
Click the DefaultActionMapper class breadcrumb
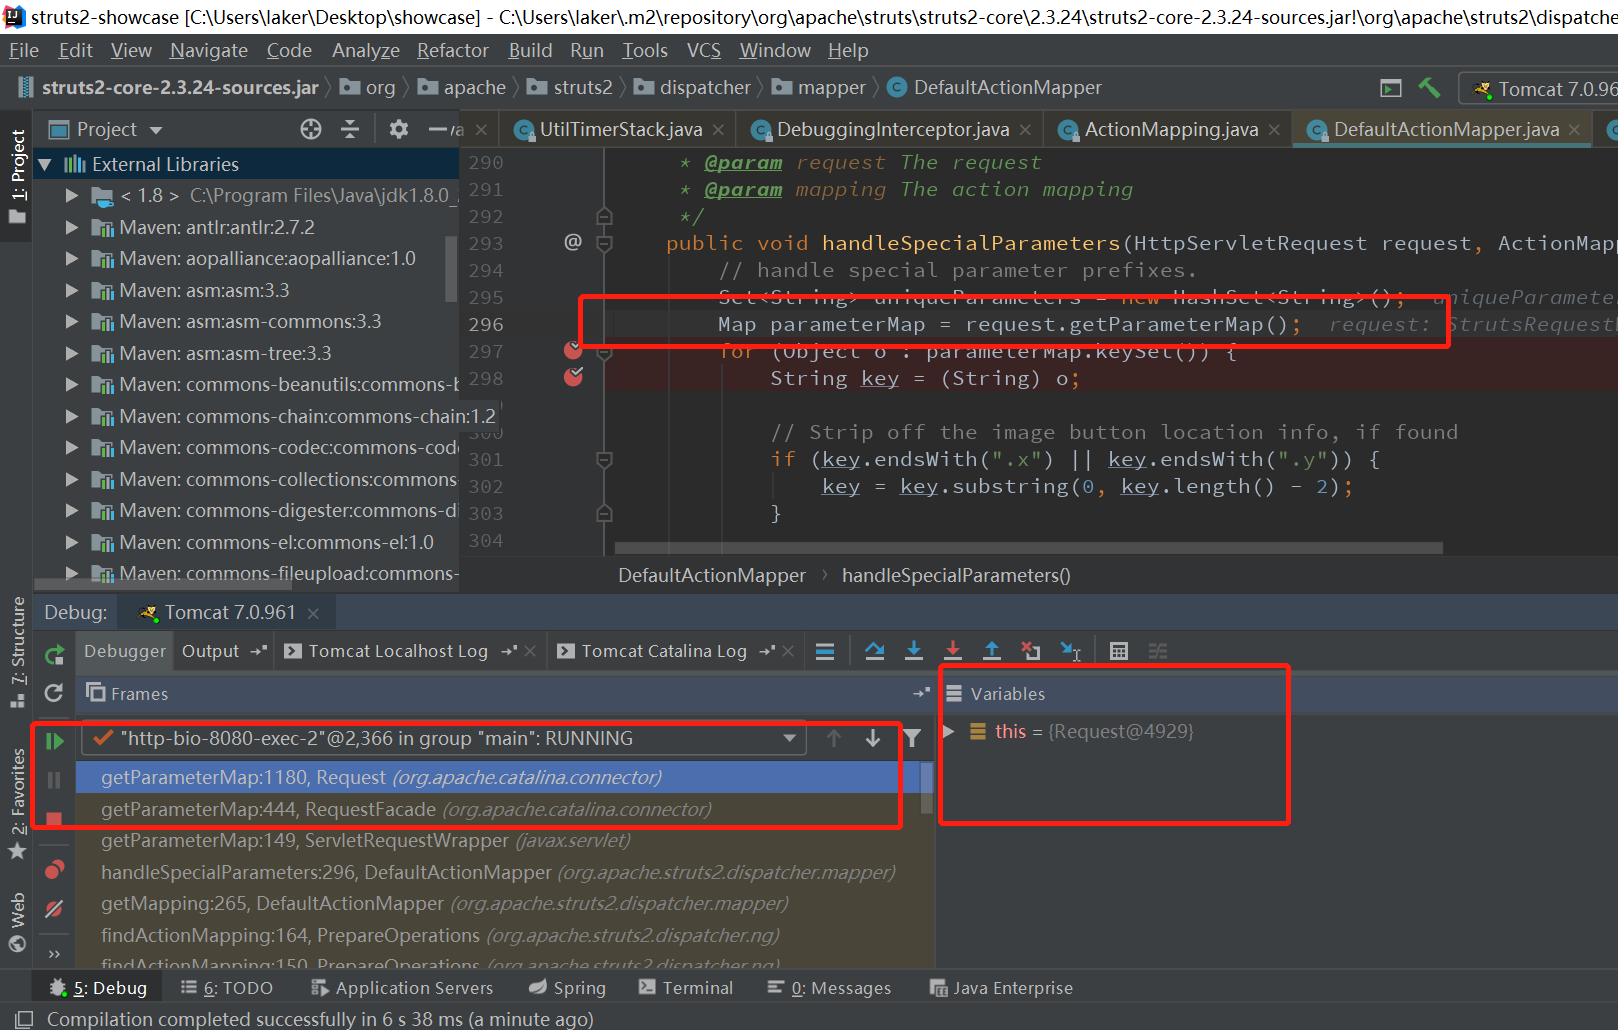(x=995, y=88)
